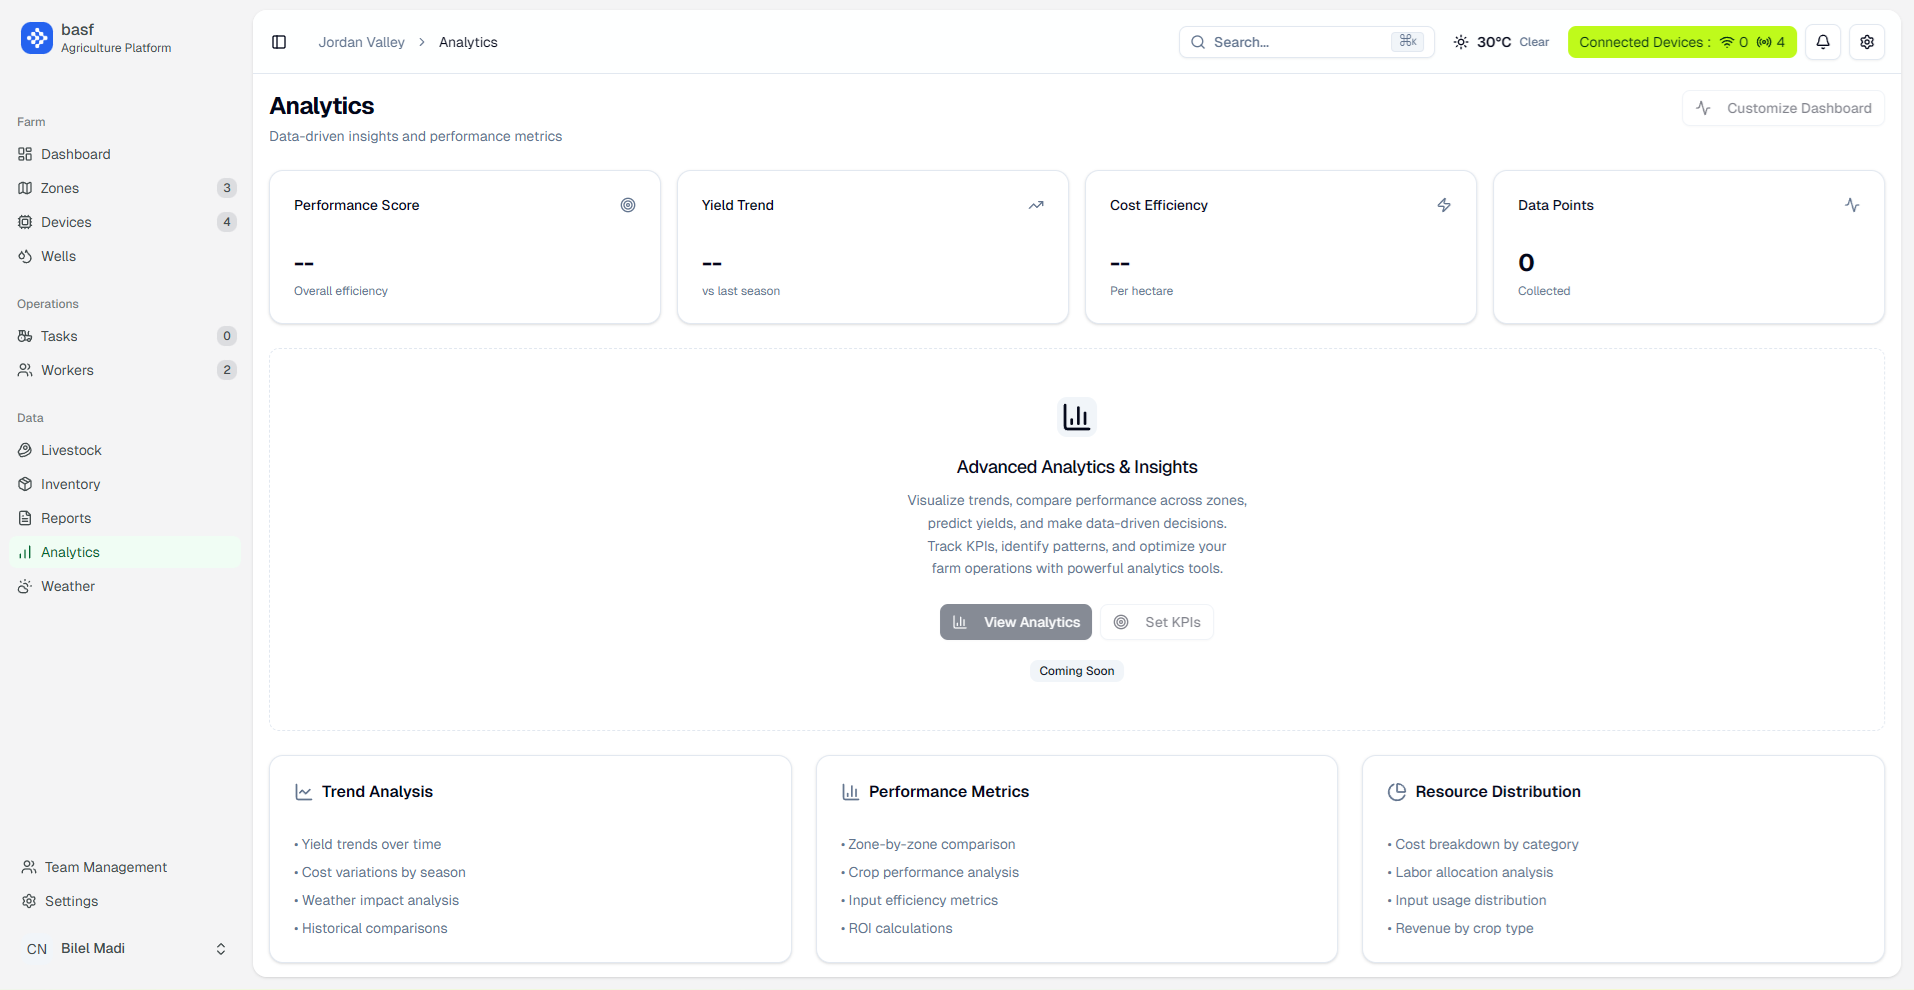
Task: Click the Customize Dashboard button
Action: click(x=1782, y=108)
